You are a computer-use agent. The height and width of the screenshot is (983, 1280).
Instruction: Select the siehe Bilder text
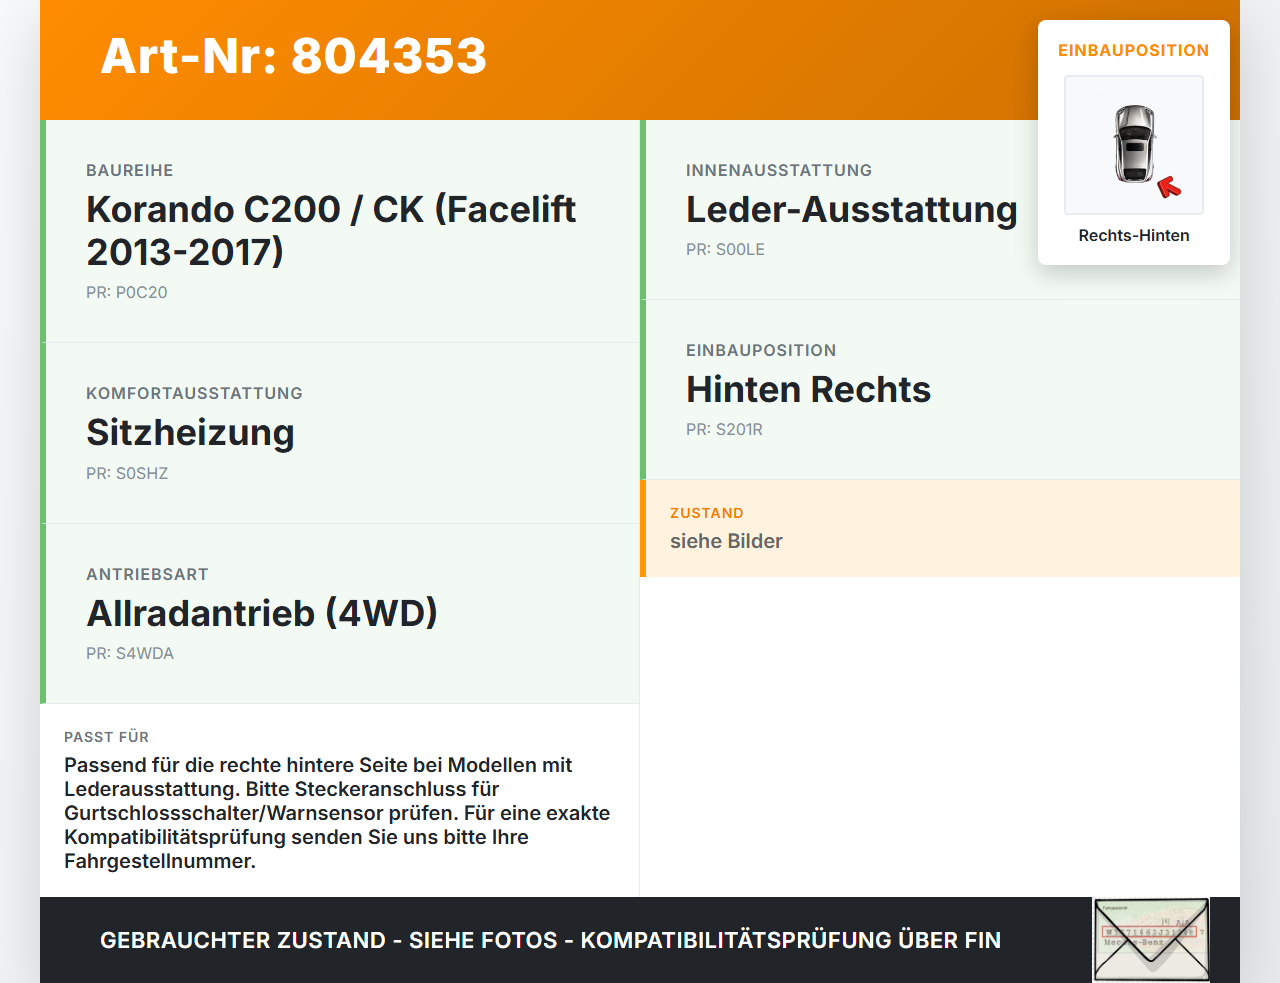[x=726, y=541]
